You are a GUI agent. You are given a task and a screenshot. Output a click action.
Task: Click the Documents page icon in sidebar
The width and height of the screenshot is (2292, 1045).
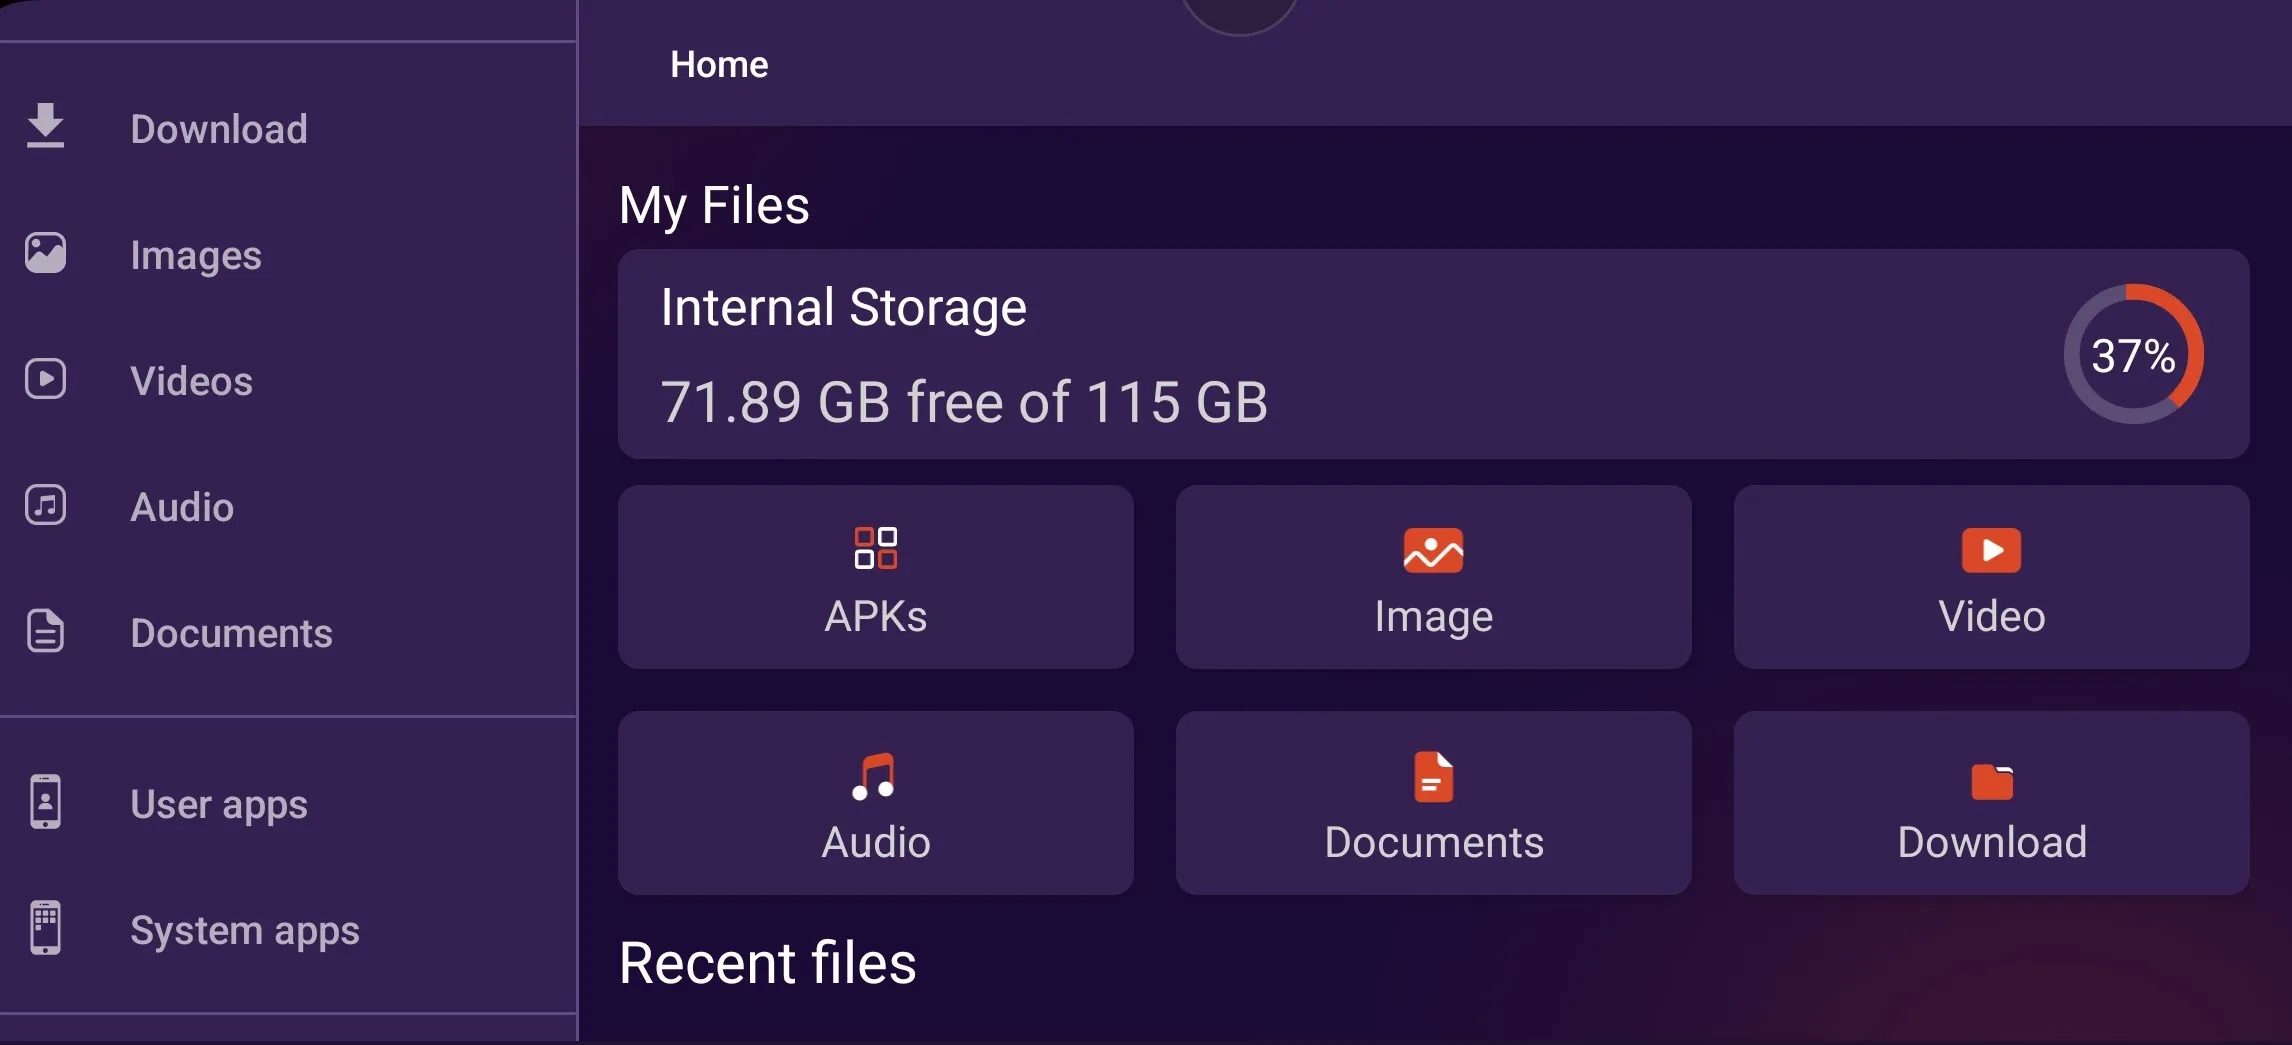point(45,631)
